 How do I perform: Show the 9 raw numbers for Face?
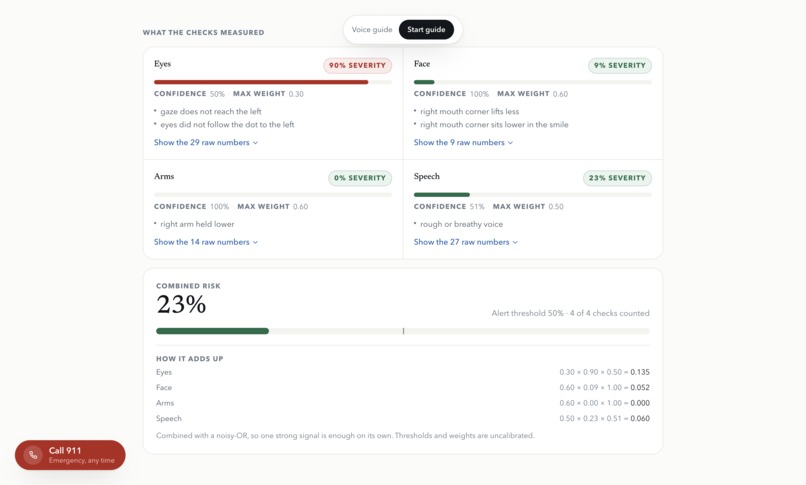point(463,142)
